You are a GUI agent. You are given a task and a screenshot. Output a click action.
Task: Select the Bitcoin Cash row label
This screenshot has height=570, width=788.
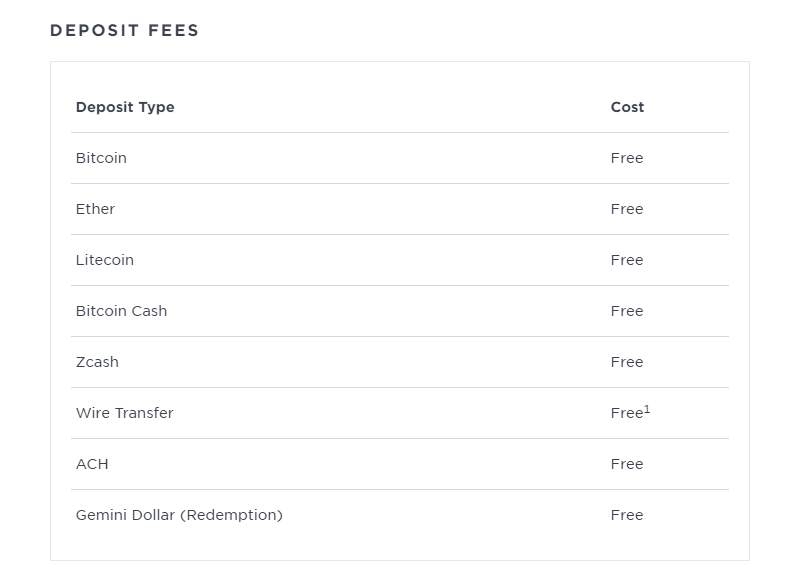pos(121,311)
